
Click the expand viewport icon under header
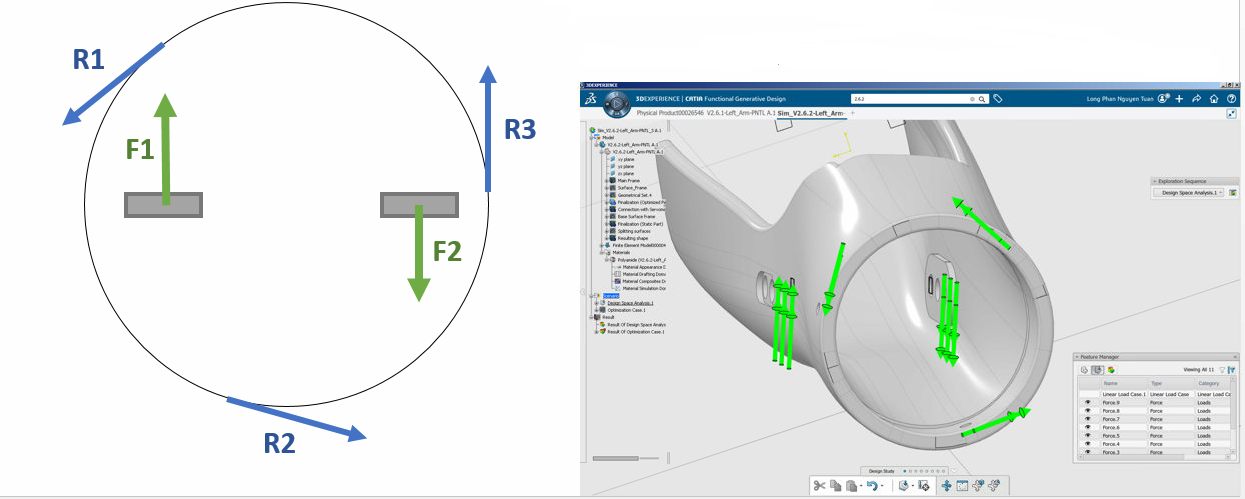point(1231,114)
